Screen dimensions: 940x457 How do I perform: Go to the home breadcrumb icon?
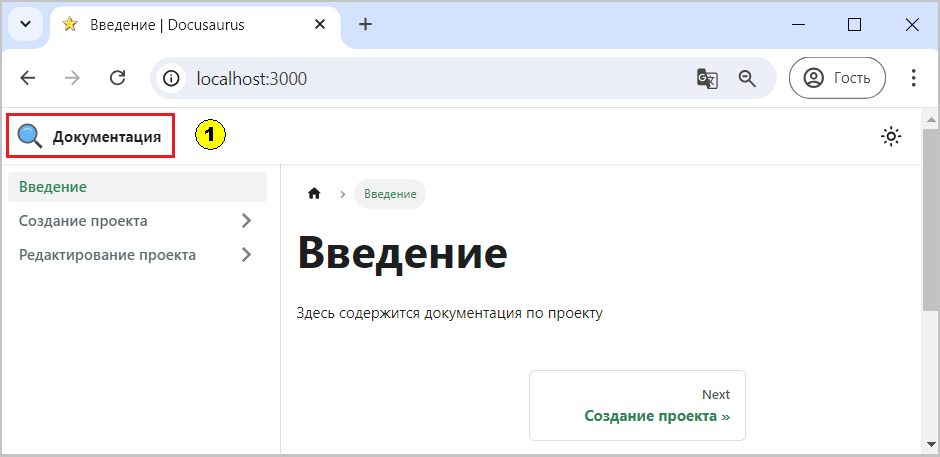[x=314, y=194]
